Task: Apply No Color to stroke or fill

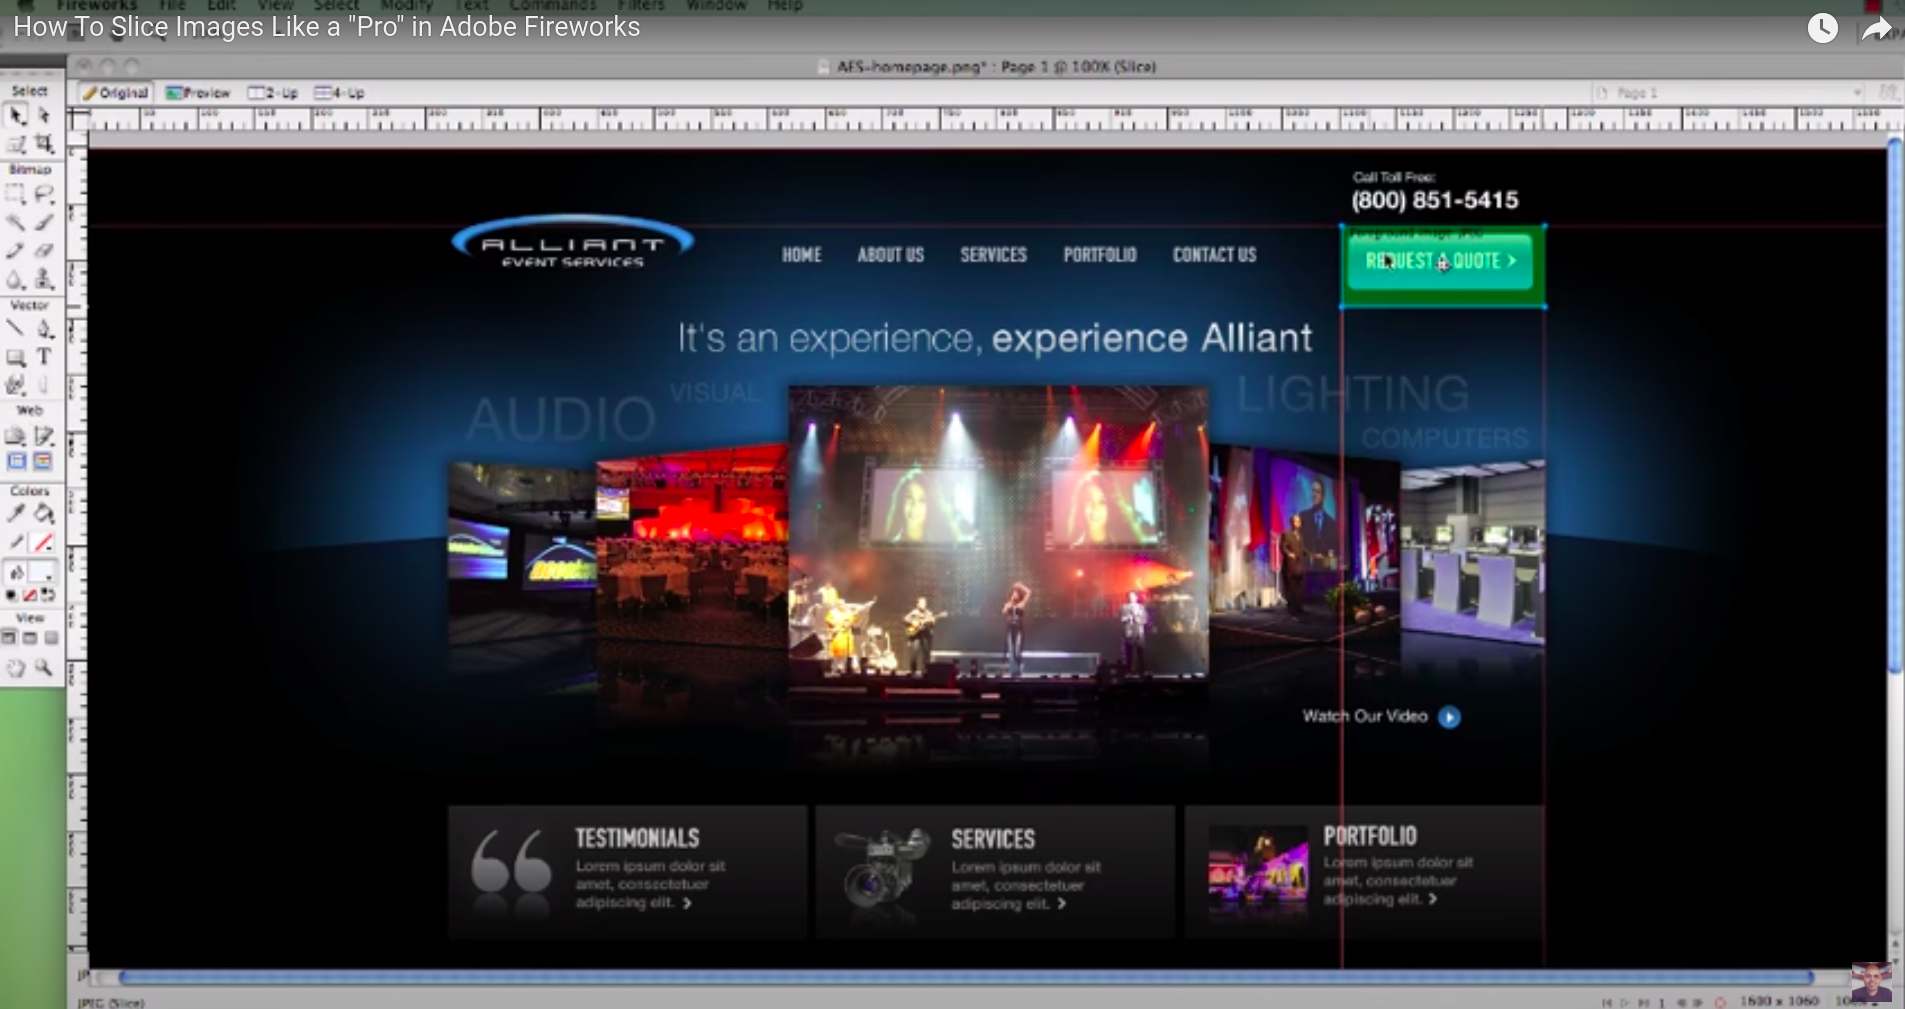Action: tap(30, 595)
